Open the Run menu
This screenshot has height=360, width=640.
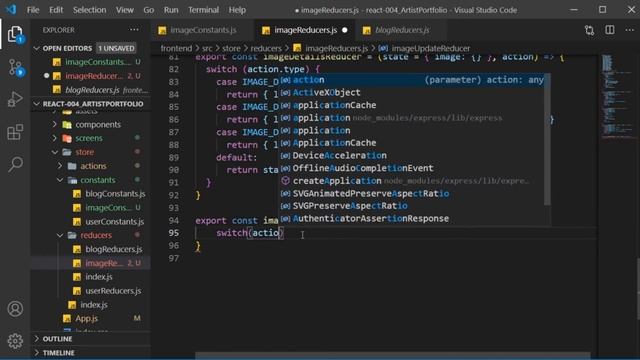171,10
